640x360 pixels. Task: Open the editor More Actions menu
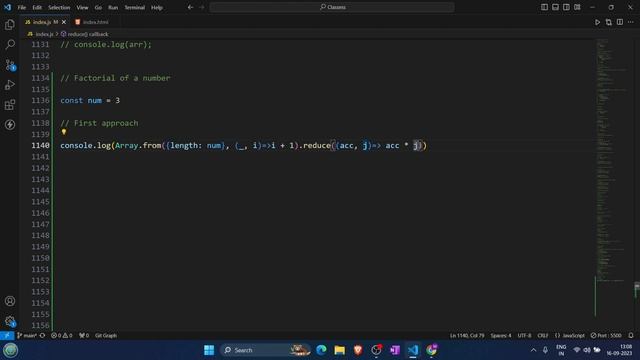click(x=631, y=22)
